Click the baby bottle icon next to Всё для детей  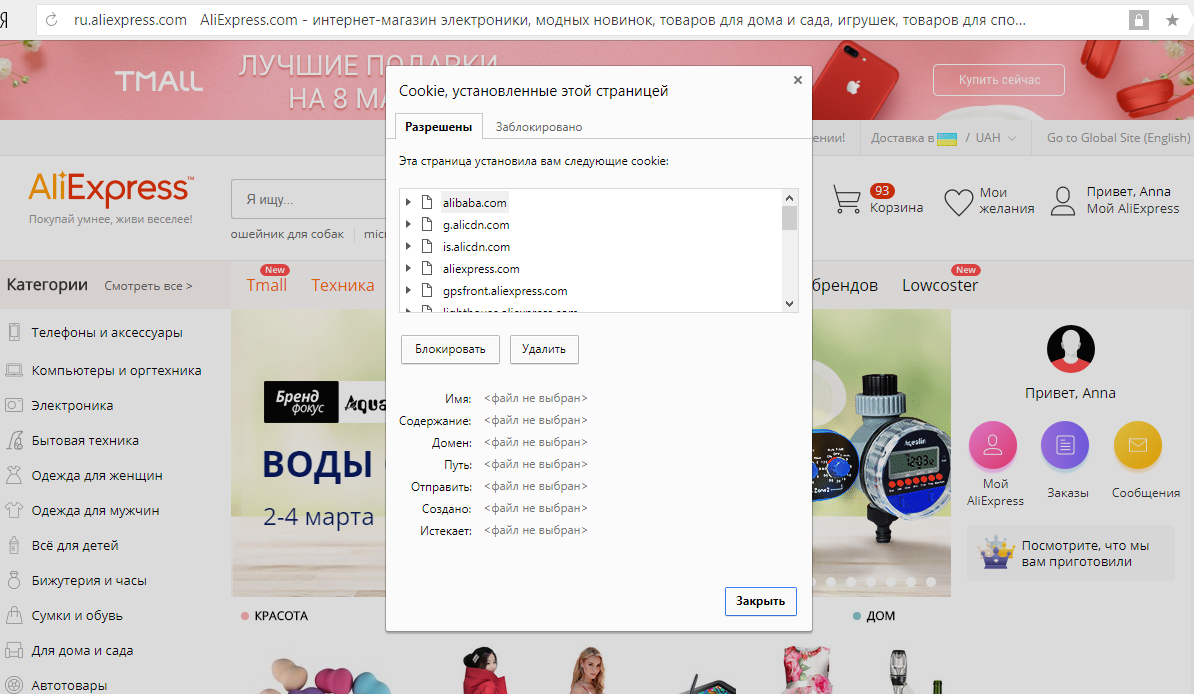[14, 545]
